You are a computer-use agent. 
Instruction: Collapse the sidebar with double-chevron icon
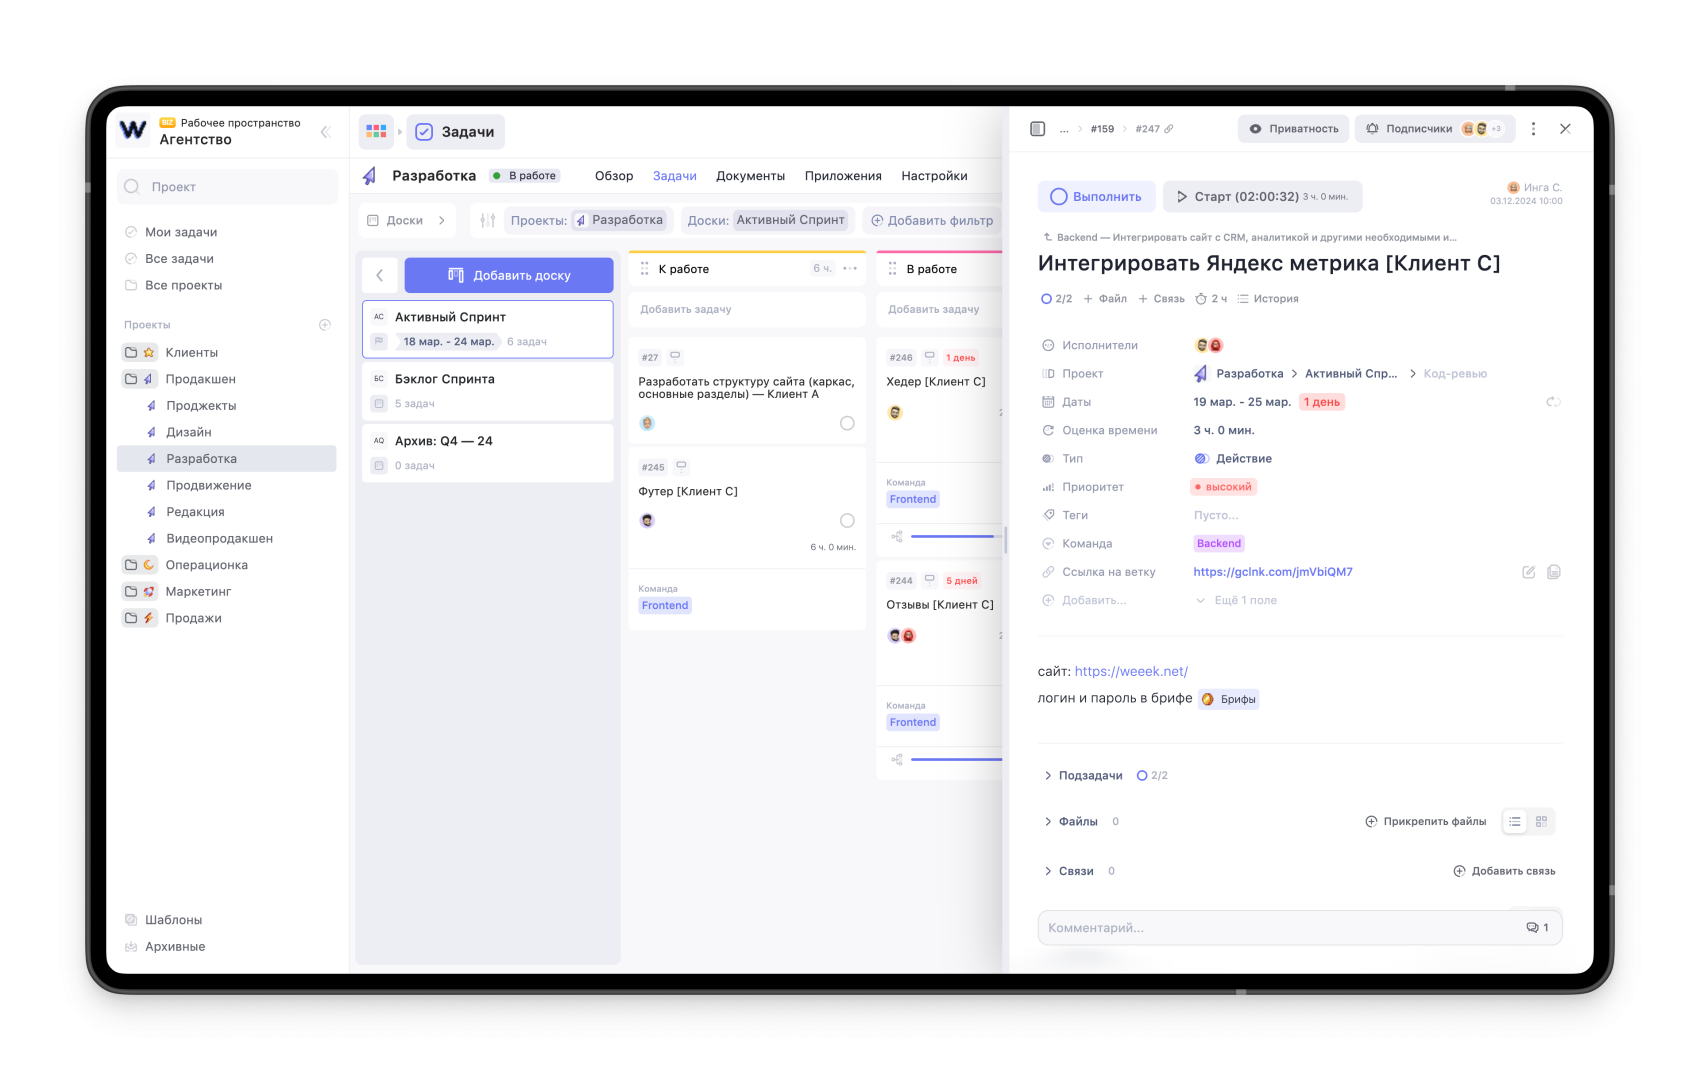(x=325, y=132)
